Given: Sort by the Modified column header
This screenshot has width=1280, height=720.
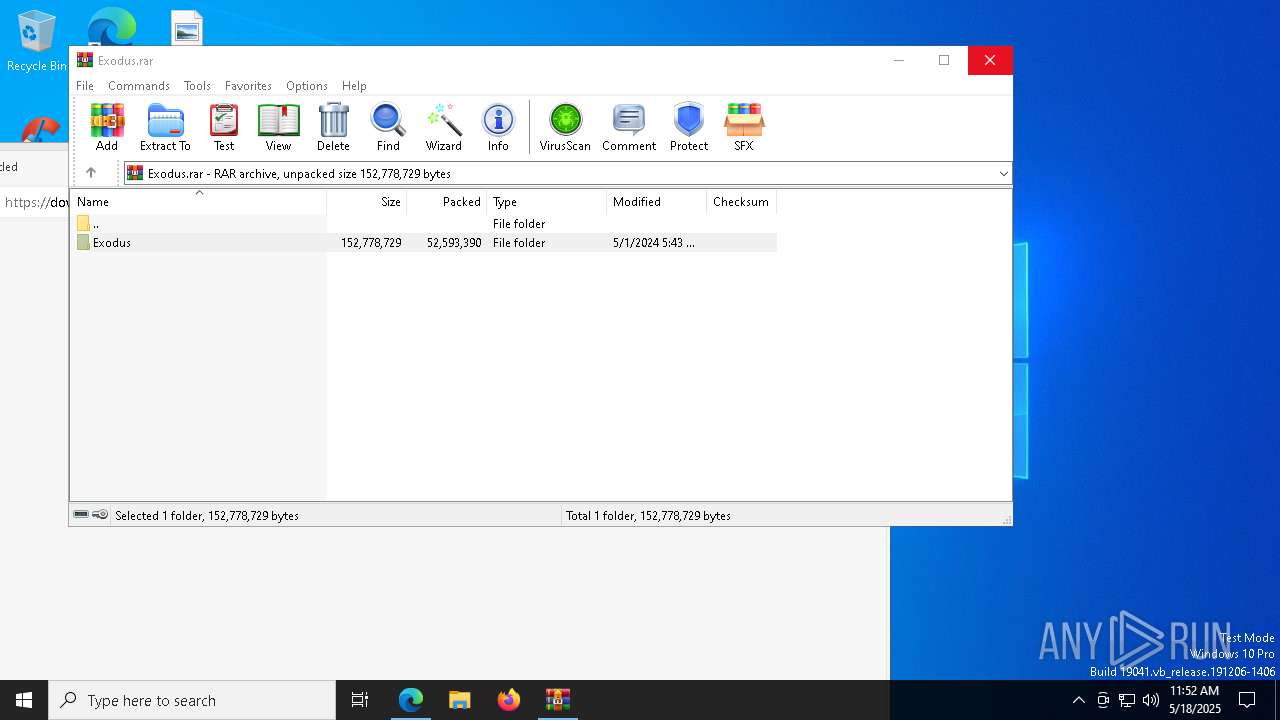Looking at the screenshot, I should (x=657, y=202).
